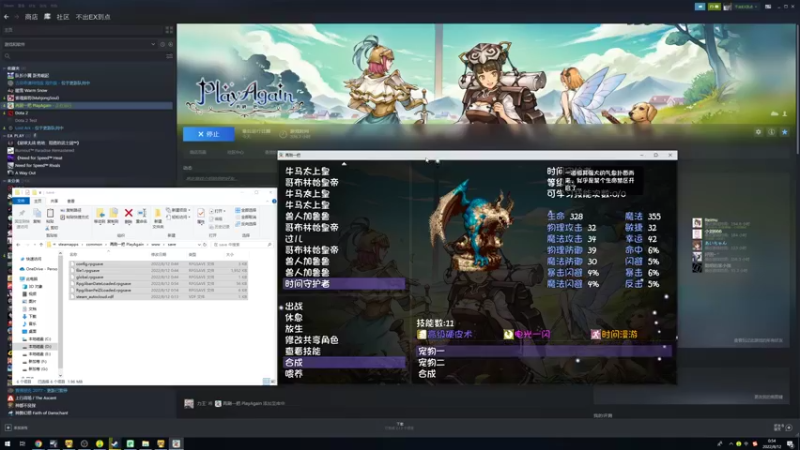This screenshot has height=450, width=800.
Task: Collapse the first library category 收藏夹
Action: pos(5,68)
